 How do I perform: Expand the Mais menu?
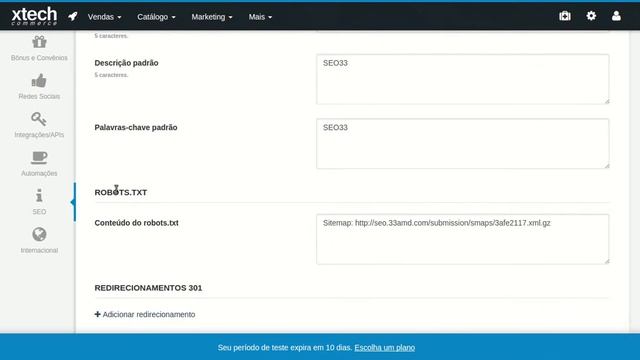pos(260,17)
